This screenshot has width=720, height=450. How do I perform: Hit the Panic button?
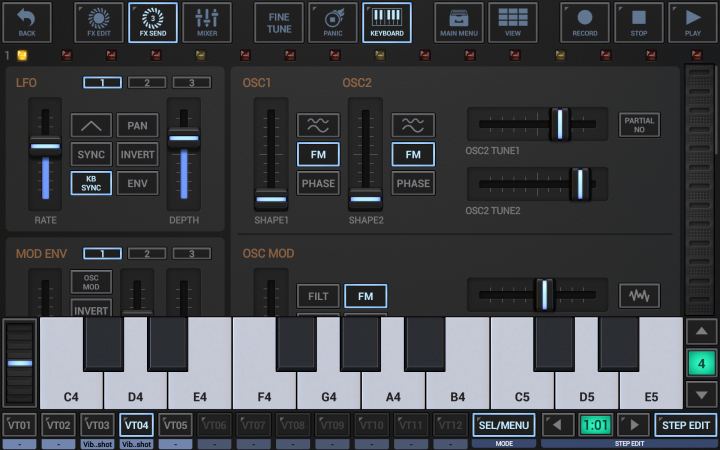point(333,22)
